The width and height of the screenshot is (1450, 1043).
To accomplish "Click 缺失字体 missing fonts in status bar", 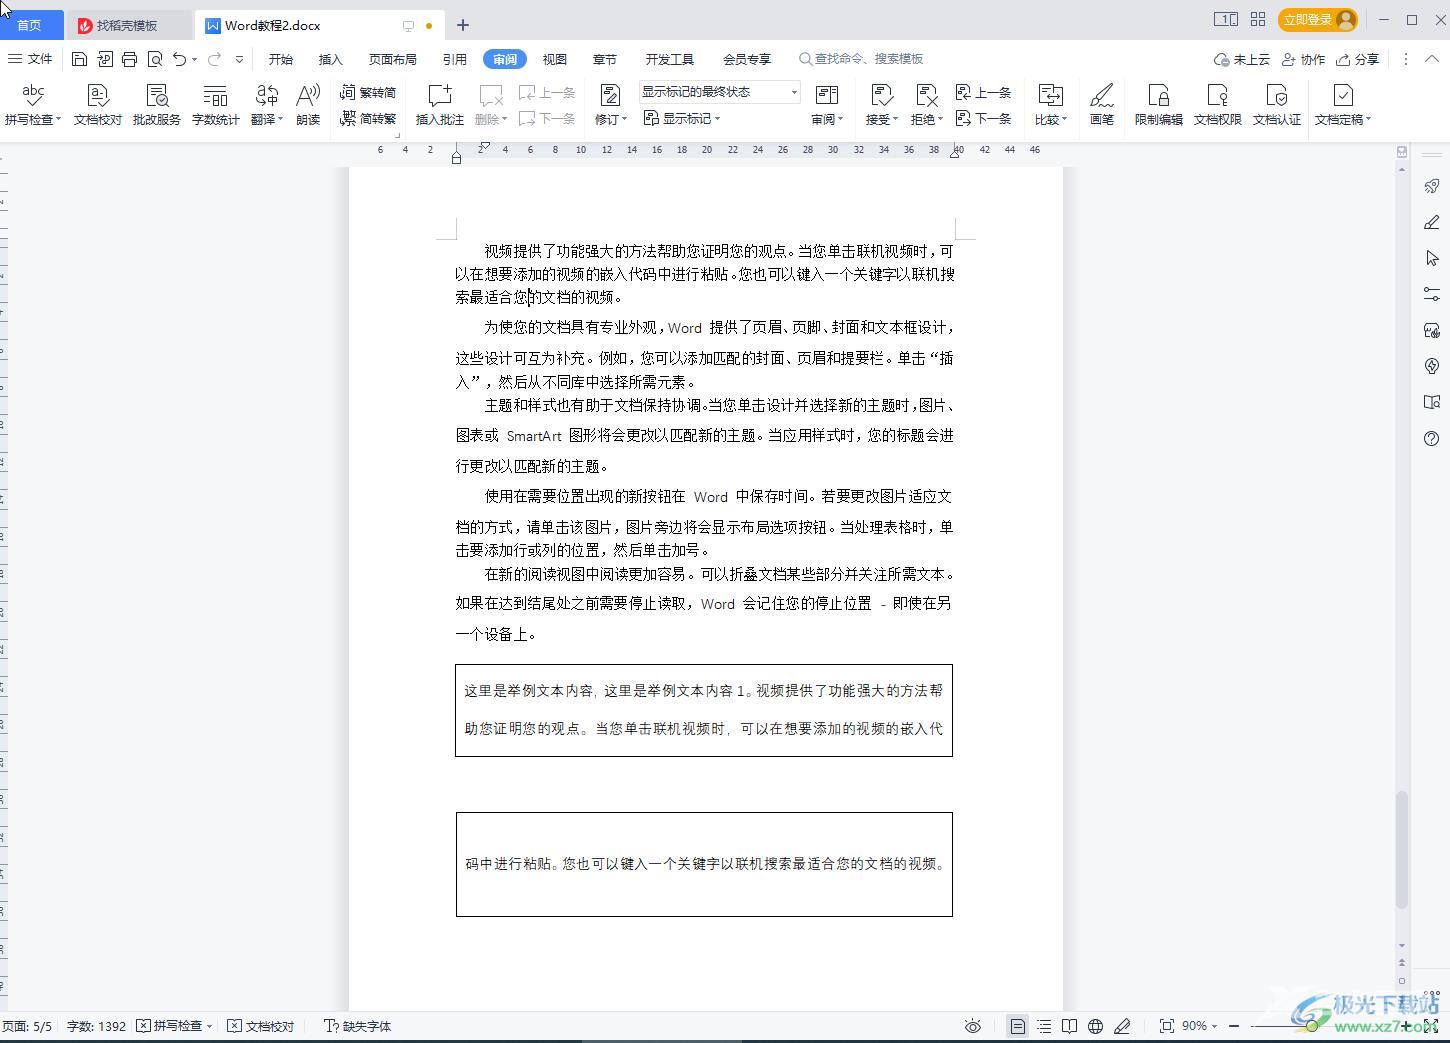I will [358, 1026].
